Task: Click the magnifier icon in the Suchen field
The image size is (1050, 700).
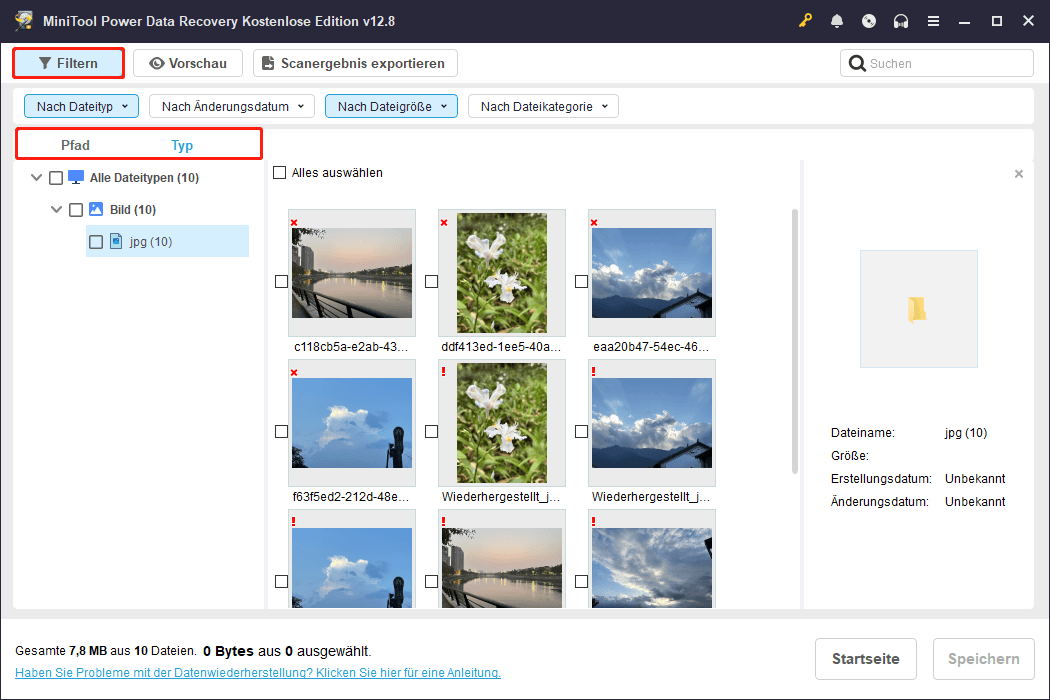Action: pyautogui.click(x=858, y=62)
